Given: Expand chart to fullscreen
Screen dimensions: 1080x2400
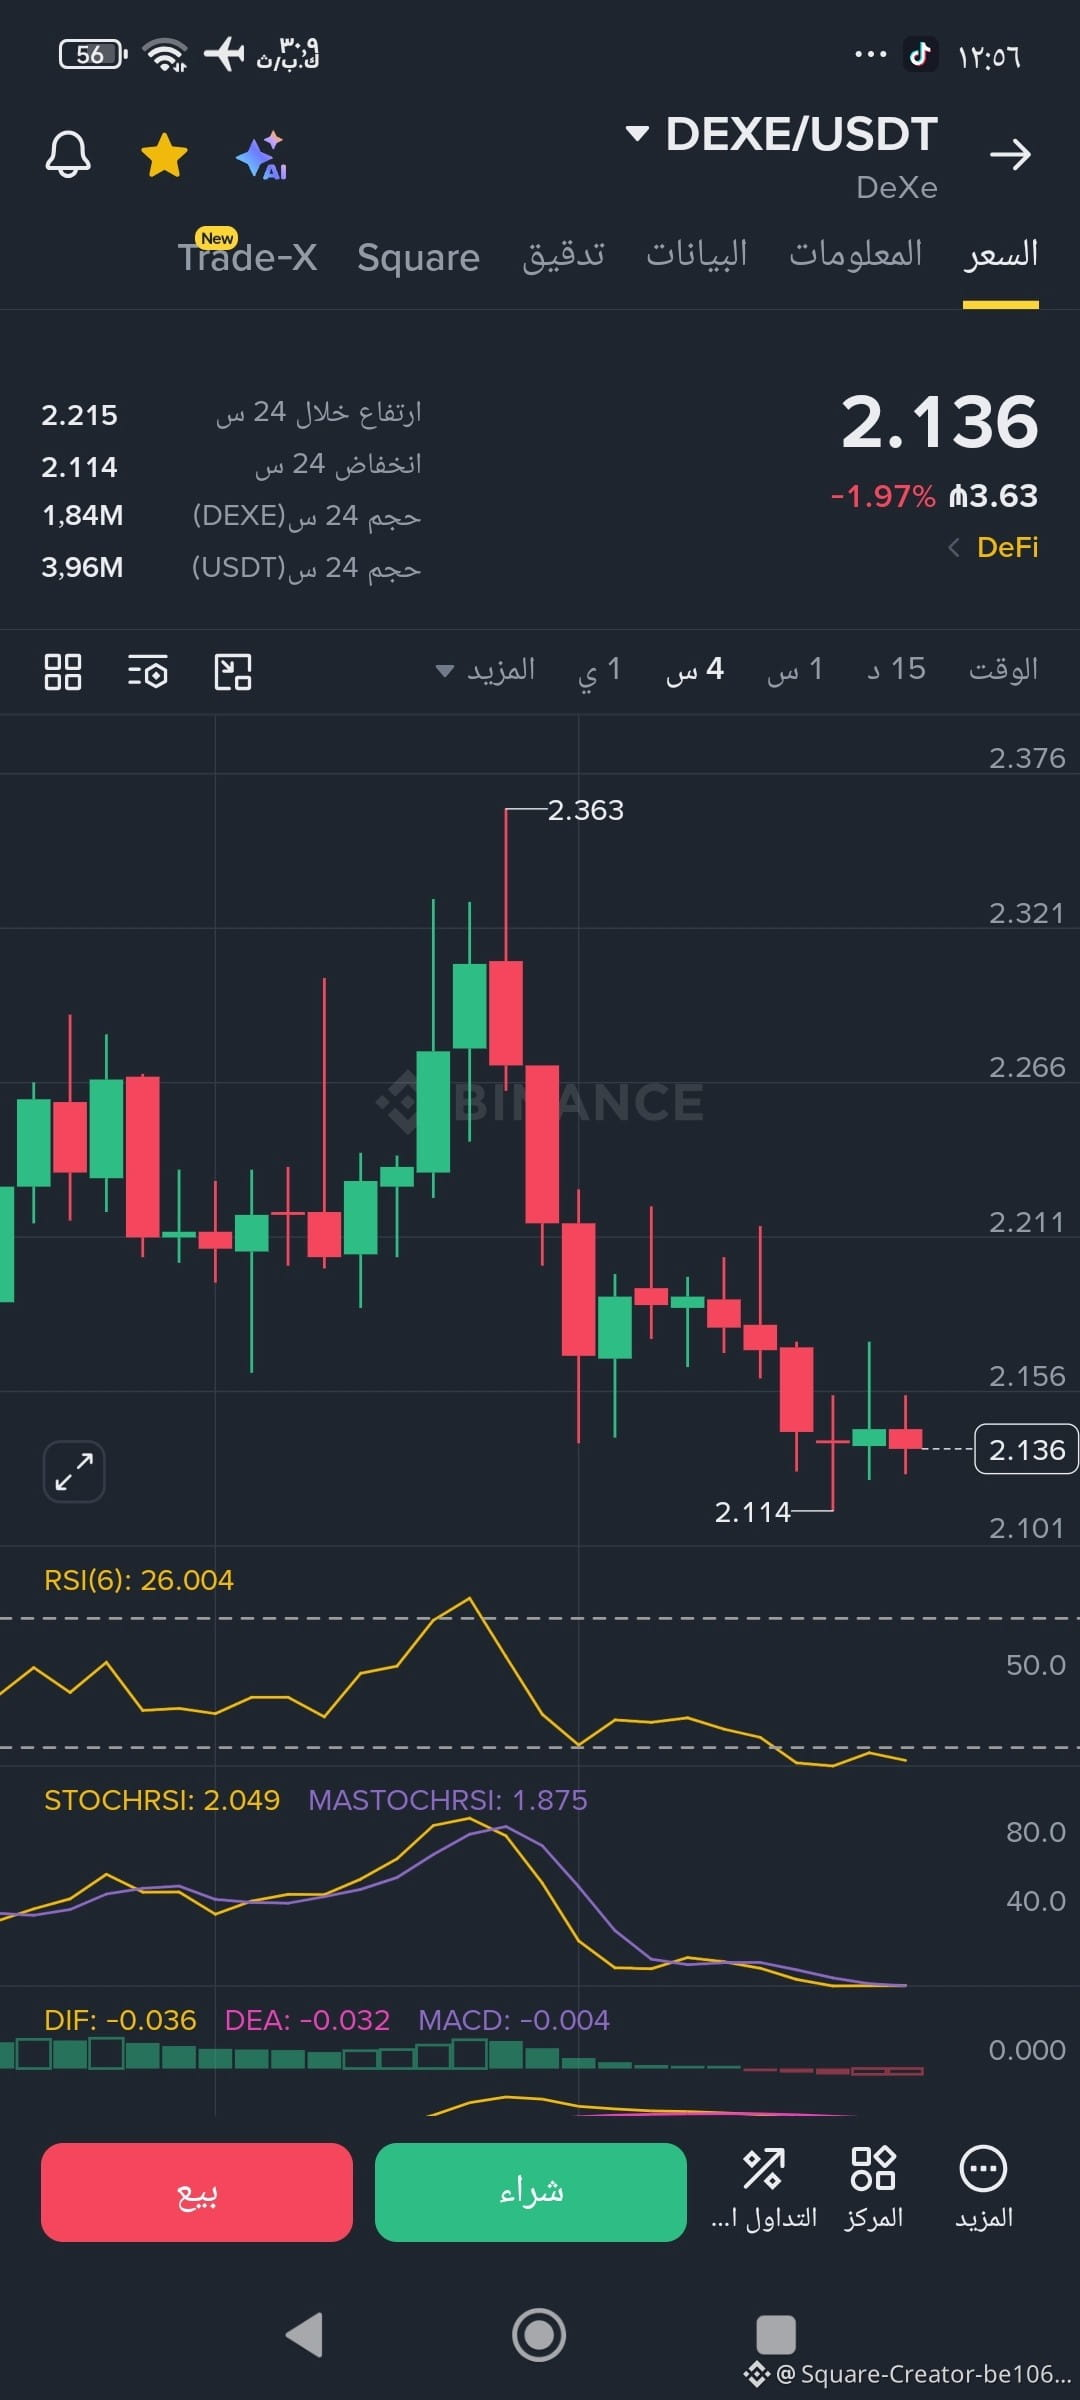Looking at the screenshot, I should (x=74, y=1472).
